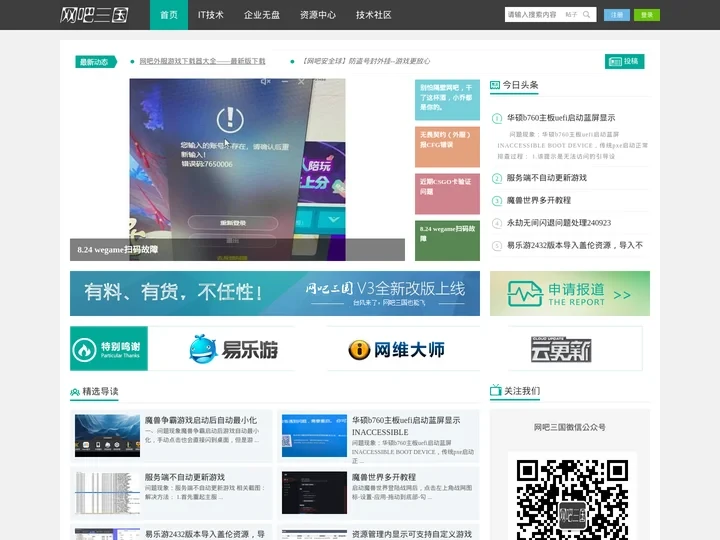
Task: Open article 华硕b760主板uefi启动蓝屏显示 INACCESSIBLE
Action: pyautogui.click(x=406, y=426)
